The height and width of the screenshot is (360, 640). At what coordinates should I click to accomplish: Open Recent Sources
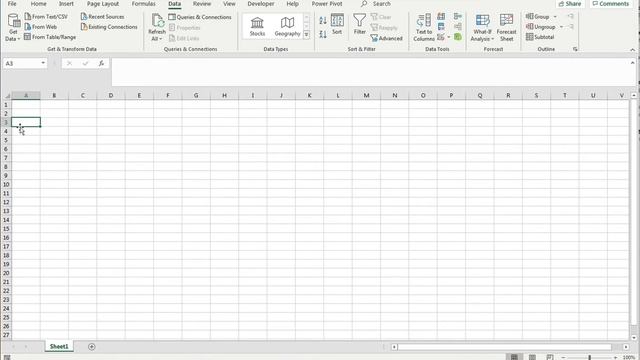pos(102,17)
